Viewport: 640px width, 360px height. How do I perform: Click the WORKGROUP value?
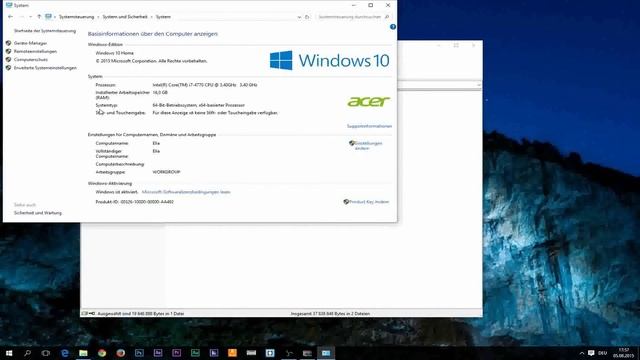166,172
